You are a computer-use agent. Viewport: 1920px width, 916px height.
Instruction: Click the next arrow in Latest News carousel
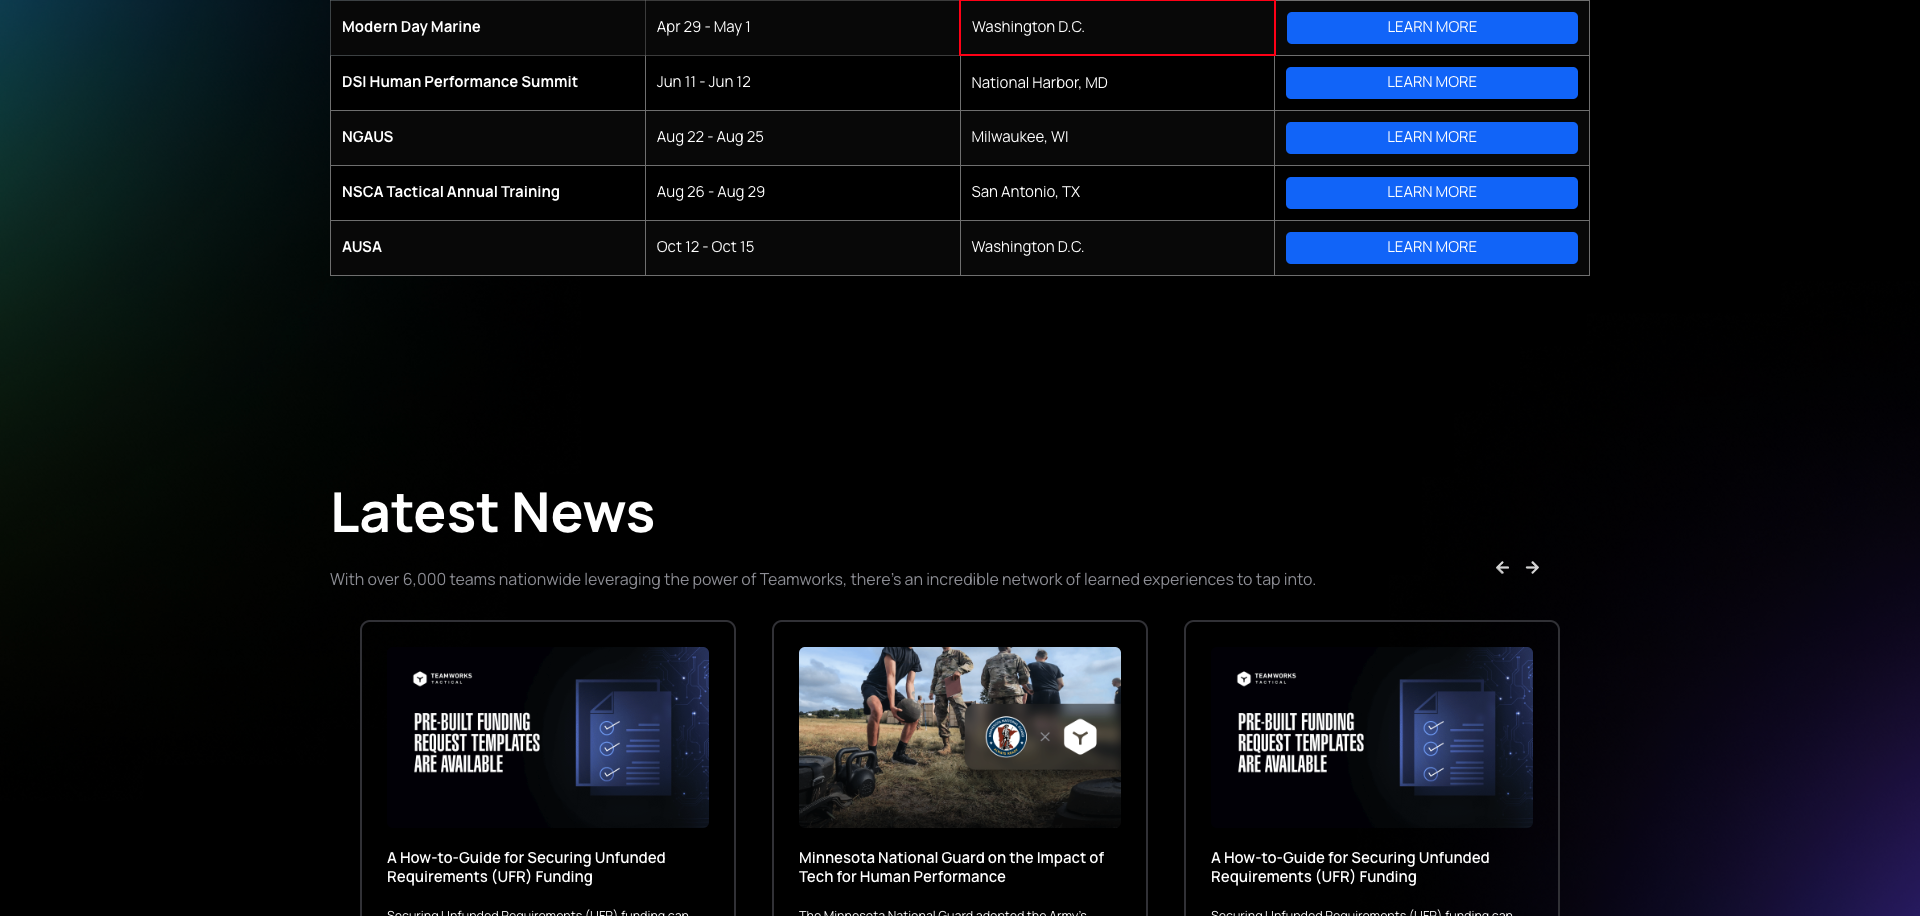(x=1532, y=567)
